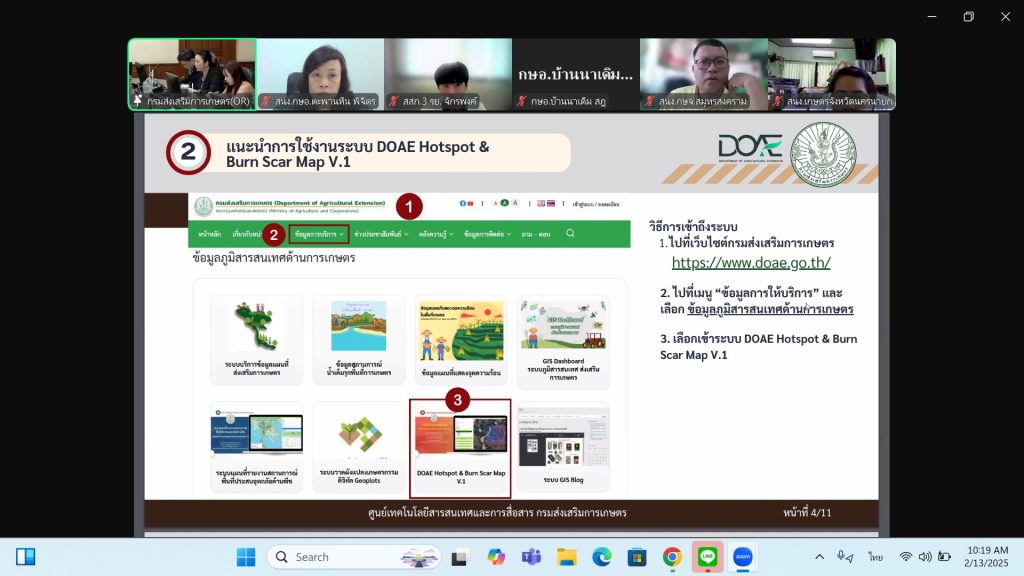Screen dimensions: 1024x576
Task: Click the slide title แนะนำการใช้งานระบบ DOAE Hotspot
Action: tap(357, 153)
